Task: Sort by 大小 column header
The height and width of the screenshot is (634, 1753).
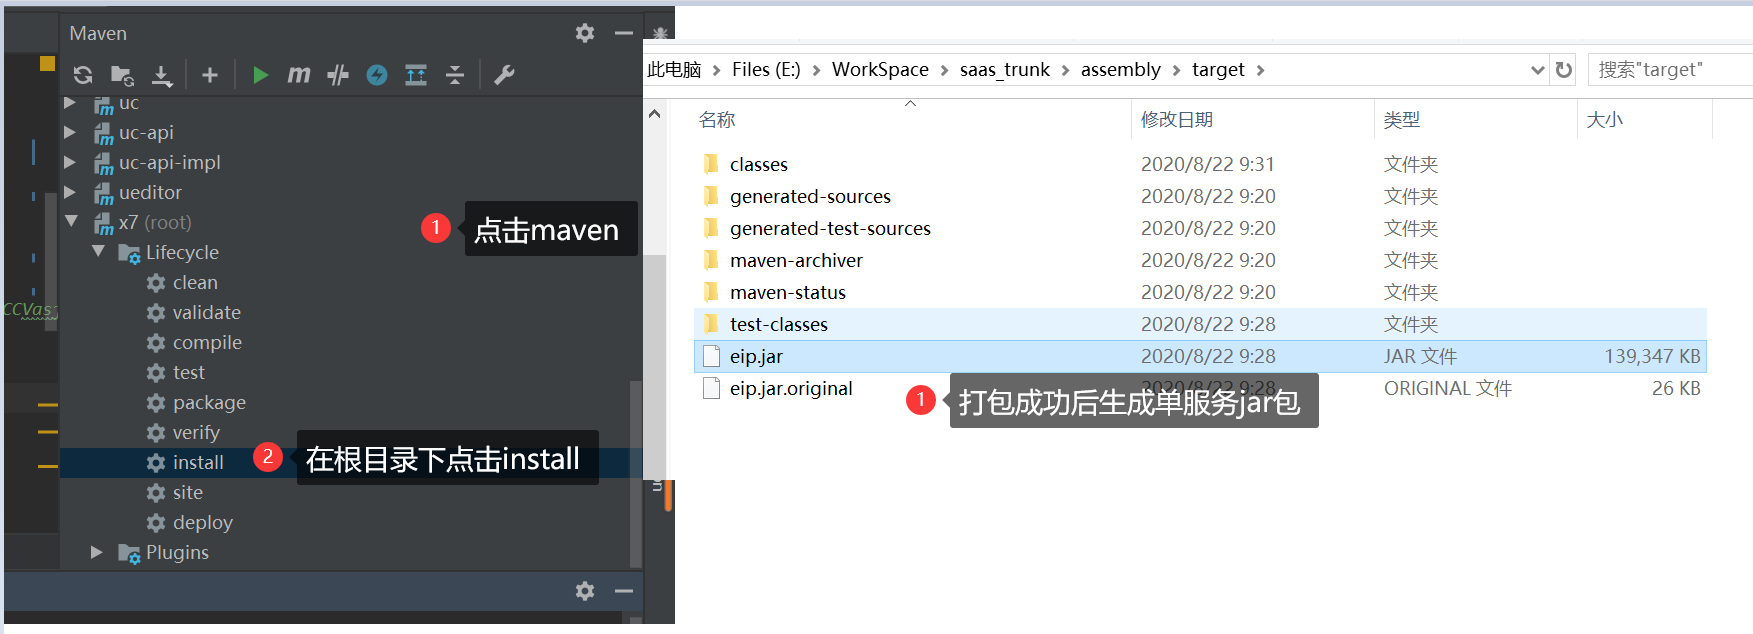Action: coord(1605,119)
